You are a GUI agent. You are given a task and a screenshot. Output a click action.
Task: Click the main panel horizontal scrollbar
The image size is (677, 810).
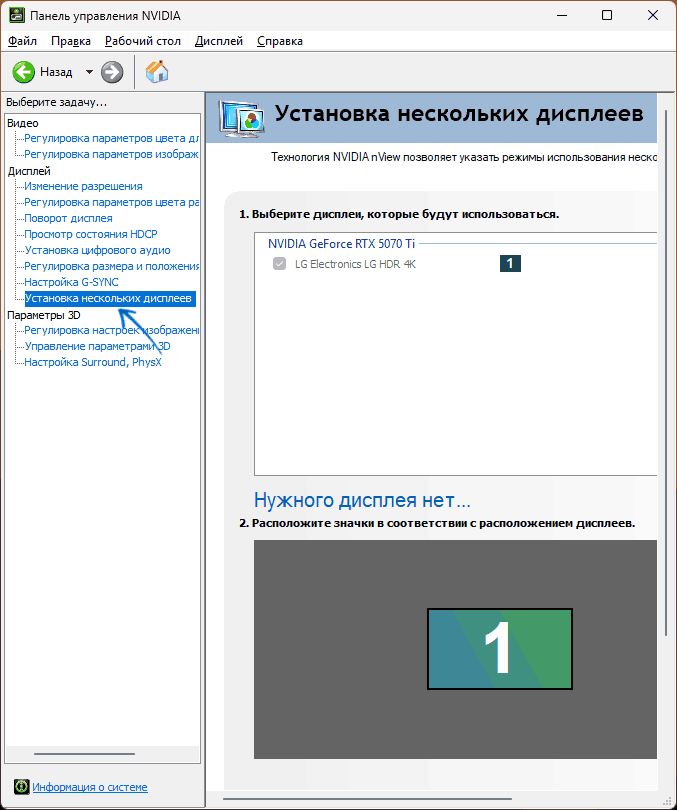click(x=368, y=799)
